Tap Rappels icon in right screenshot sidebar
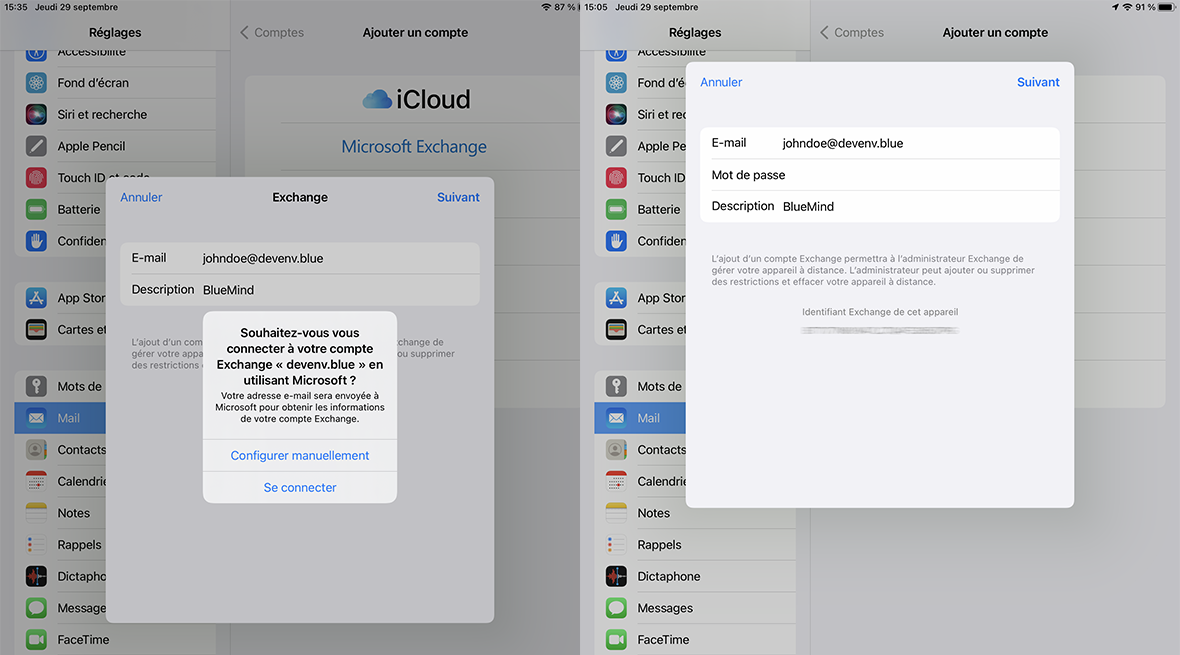This screenshot has width=1180, height=655. 617,545
